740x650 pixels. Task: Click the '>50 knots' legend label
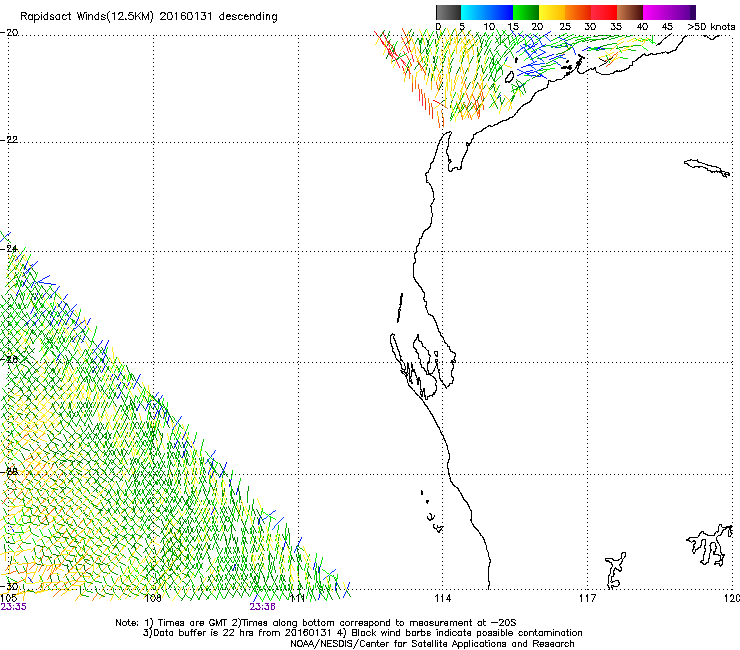coord(711,27)
